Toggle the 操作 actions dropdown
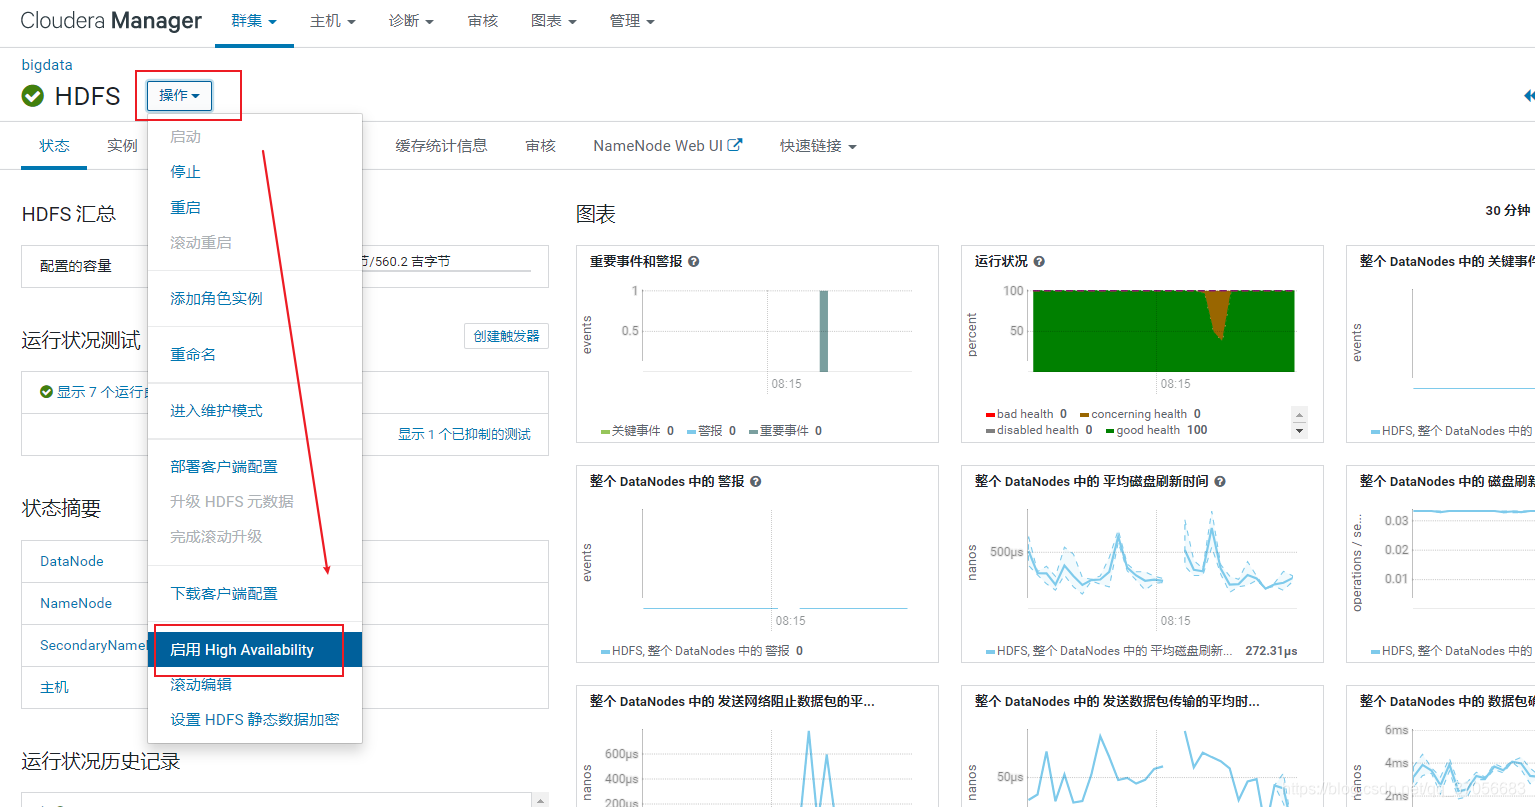The width and height of the screenshot is (1535, 807). (x=179, y=96)
